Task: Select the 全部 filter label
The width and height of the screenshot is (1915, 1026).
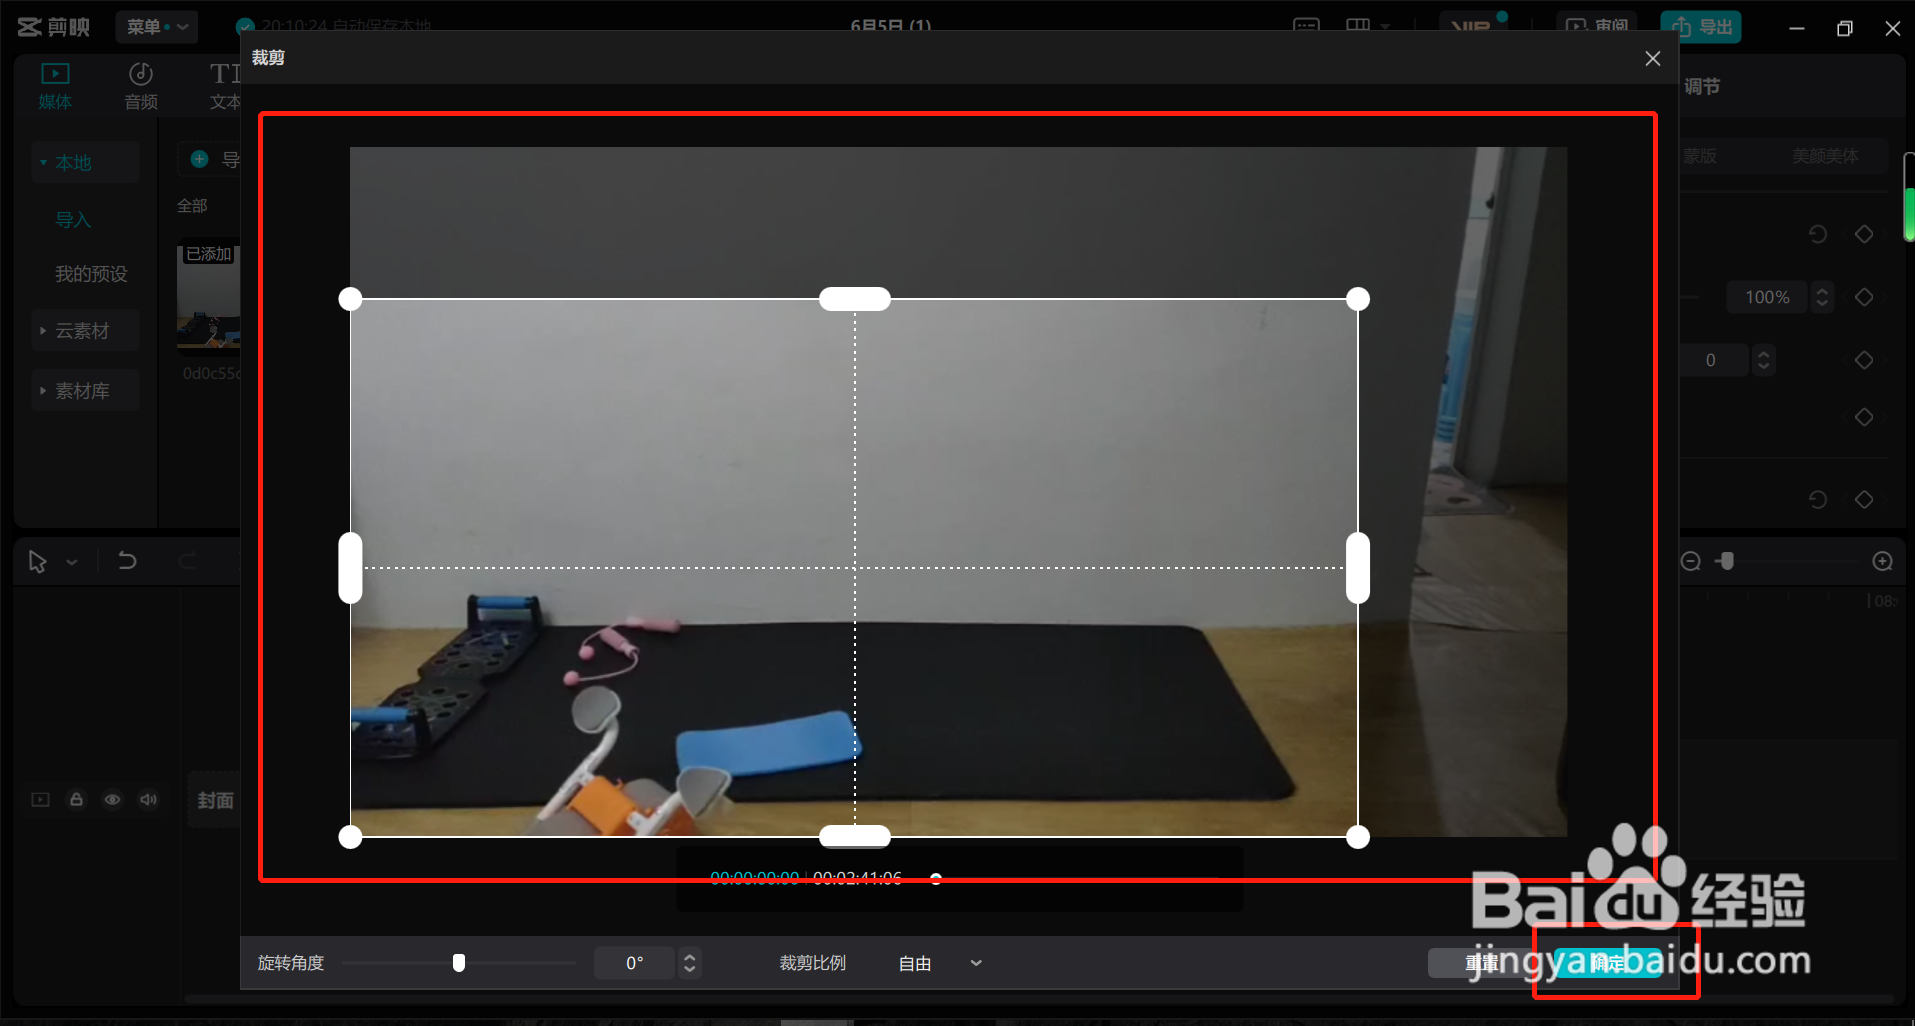Action: [x=192, y=206]
